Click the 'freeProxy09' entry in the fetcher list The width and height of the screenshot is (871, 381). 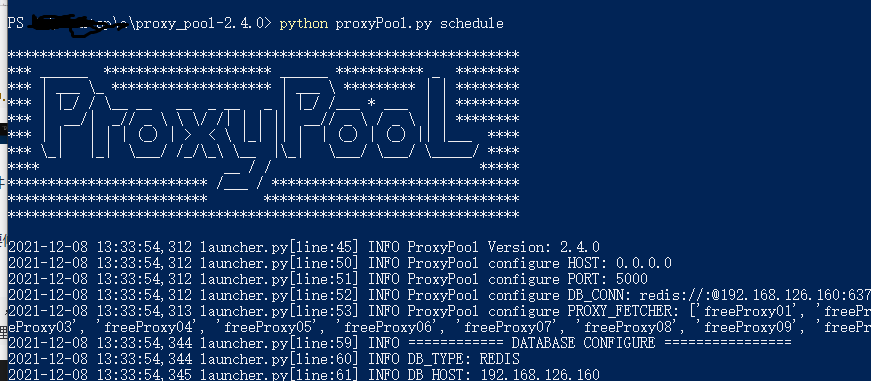point(748,327)
